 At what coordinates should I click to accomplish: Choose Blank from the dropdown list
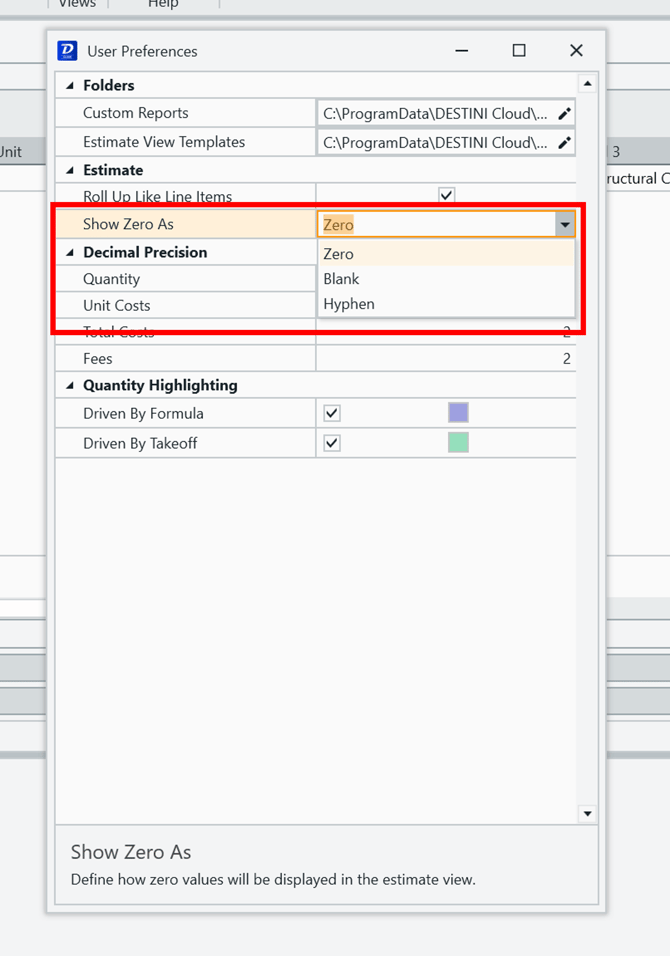pyautogui.click(x=446, y=279)
